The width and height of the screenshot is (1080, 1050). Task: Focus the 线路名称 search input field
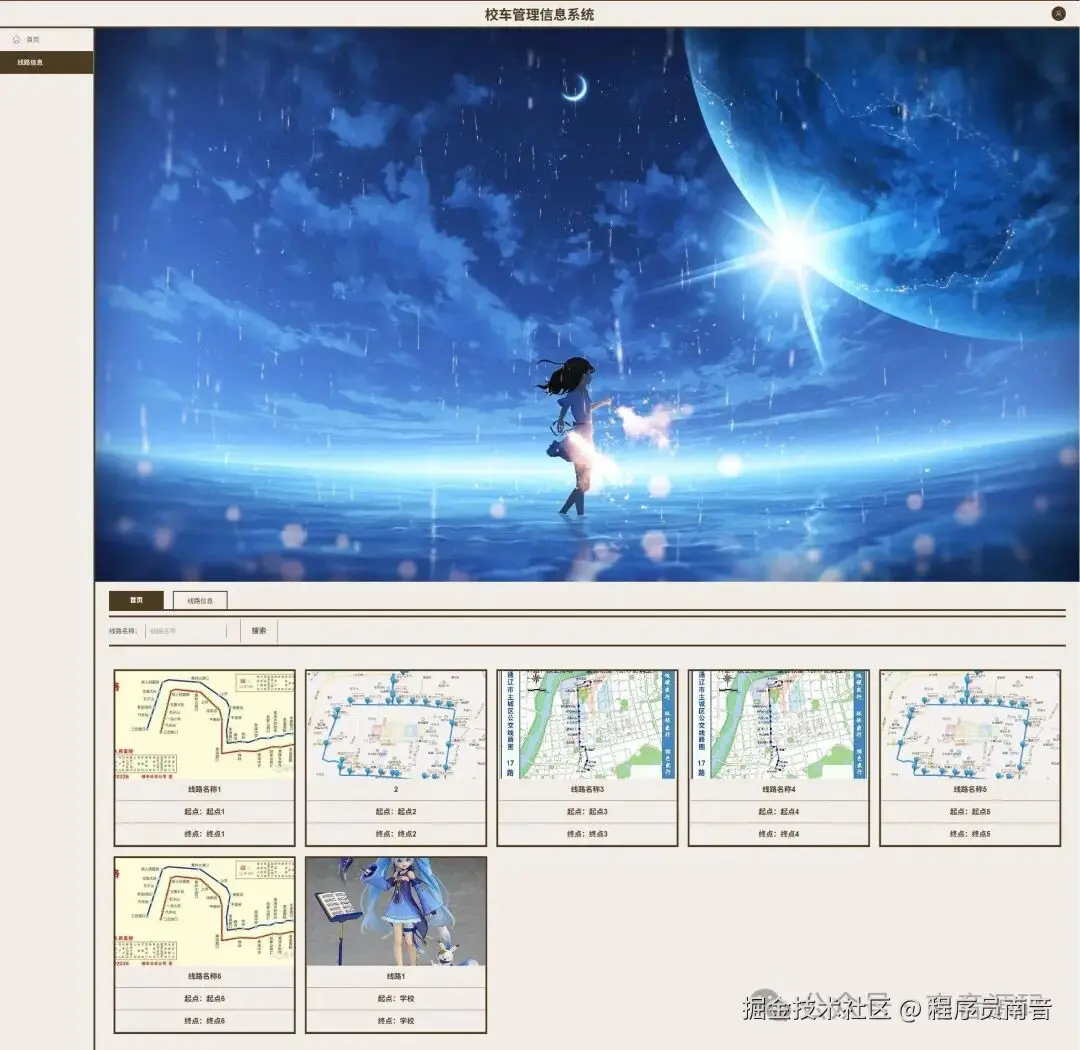click(x=186, y=630)
